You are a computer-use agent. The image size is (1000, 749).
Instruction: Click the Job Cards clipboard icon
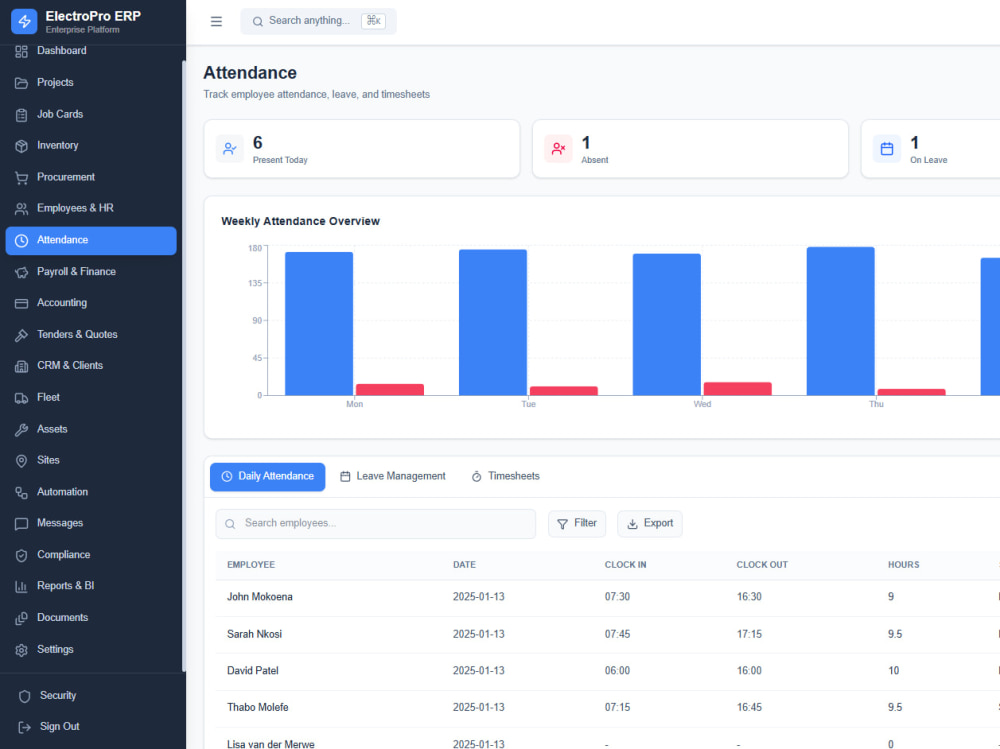coord(21,115)
